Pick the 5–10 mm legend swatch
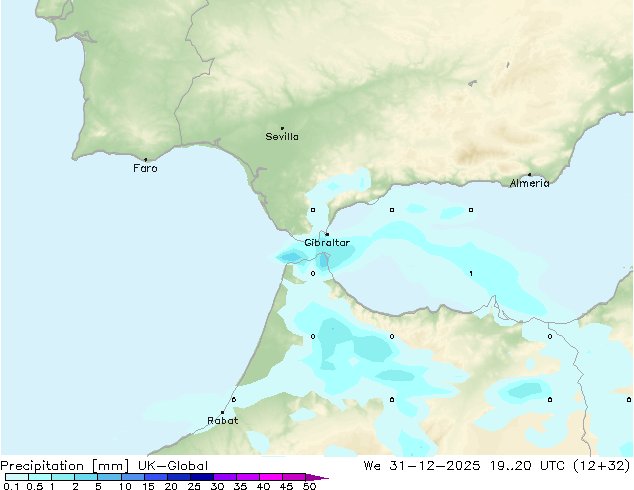634x490 pixels. coord(109,477)
